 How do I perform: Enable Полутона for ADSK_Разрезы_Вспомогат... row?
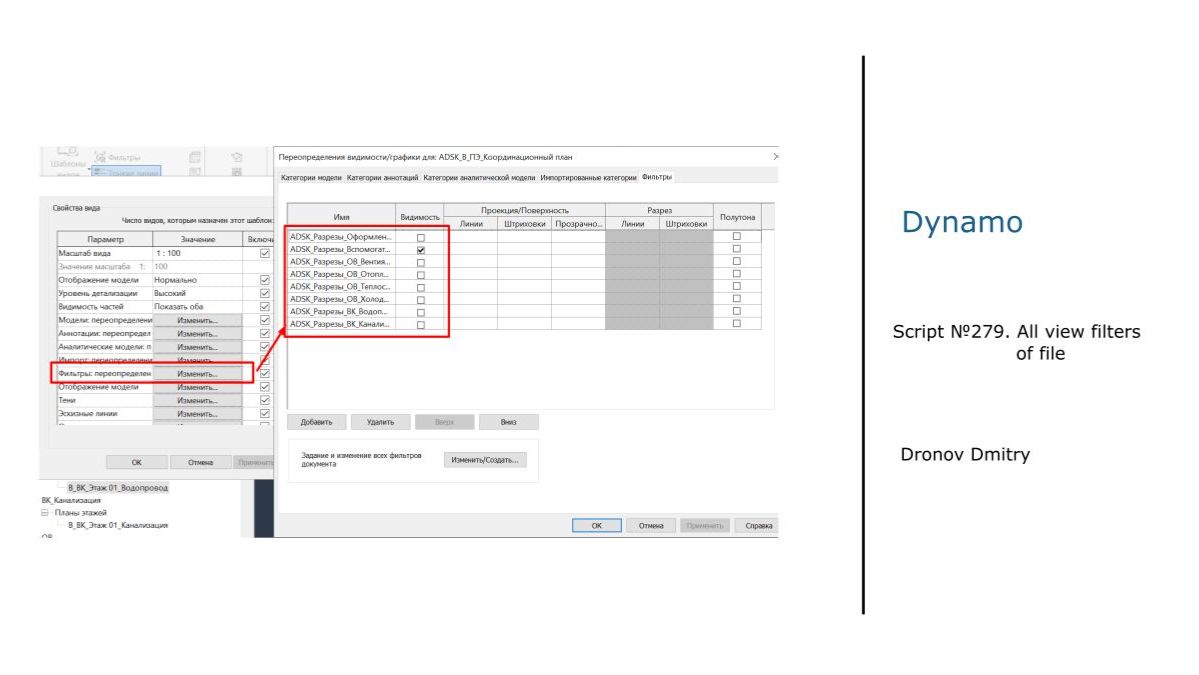click(736, 248)
